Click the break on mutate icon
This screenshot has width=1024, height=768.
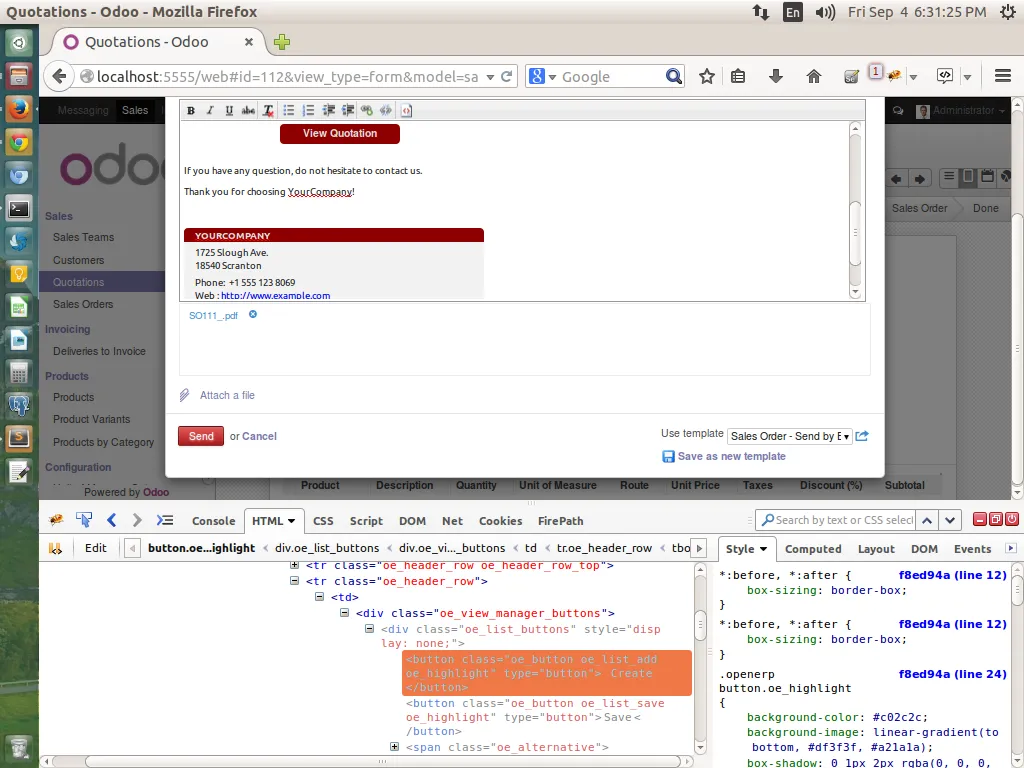pos(56,549)
